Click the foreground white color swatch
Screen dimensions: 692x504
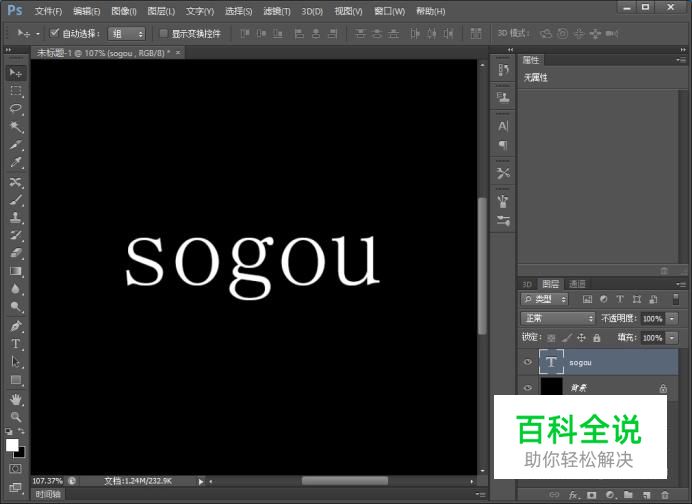12,444
